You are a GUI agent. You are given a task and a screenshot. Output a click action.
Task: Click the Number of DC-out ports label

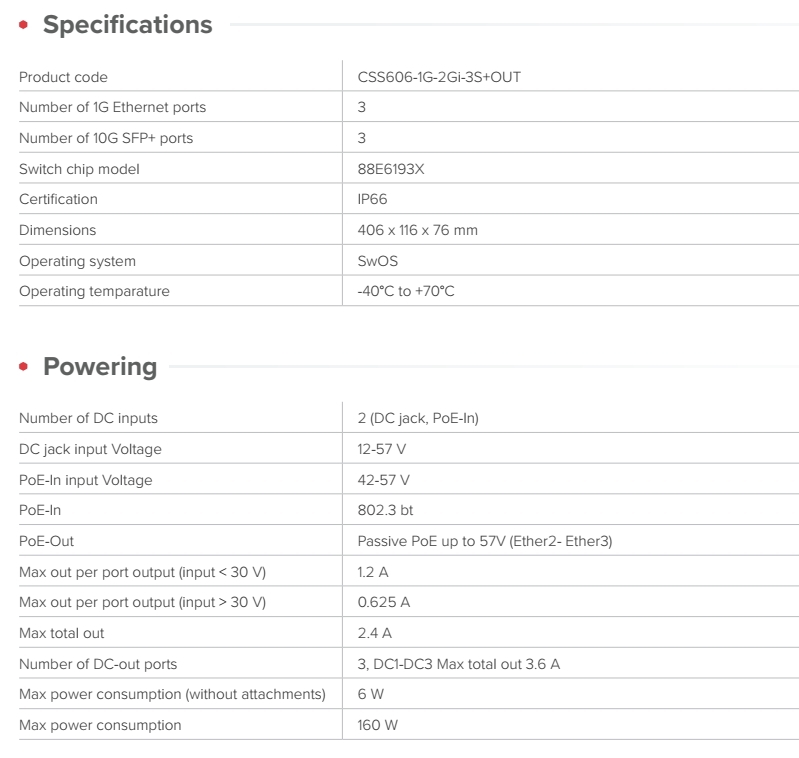pyautogui.click(x=98, y=664)
